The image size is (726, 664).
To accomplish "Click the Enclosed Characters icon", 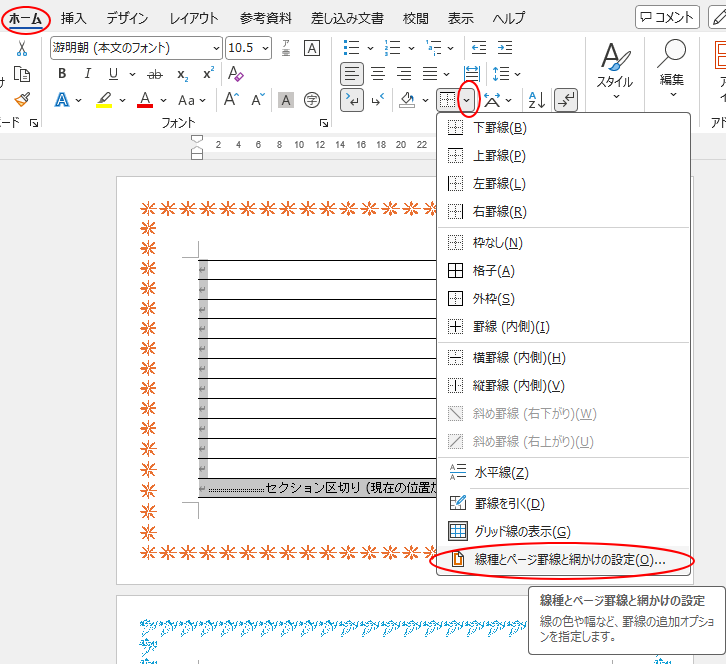I will point(312,100).
